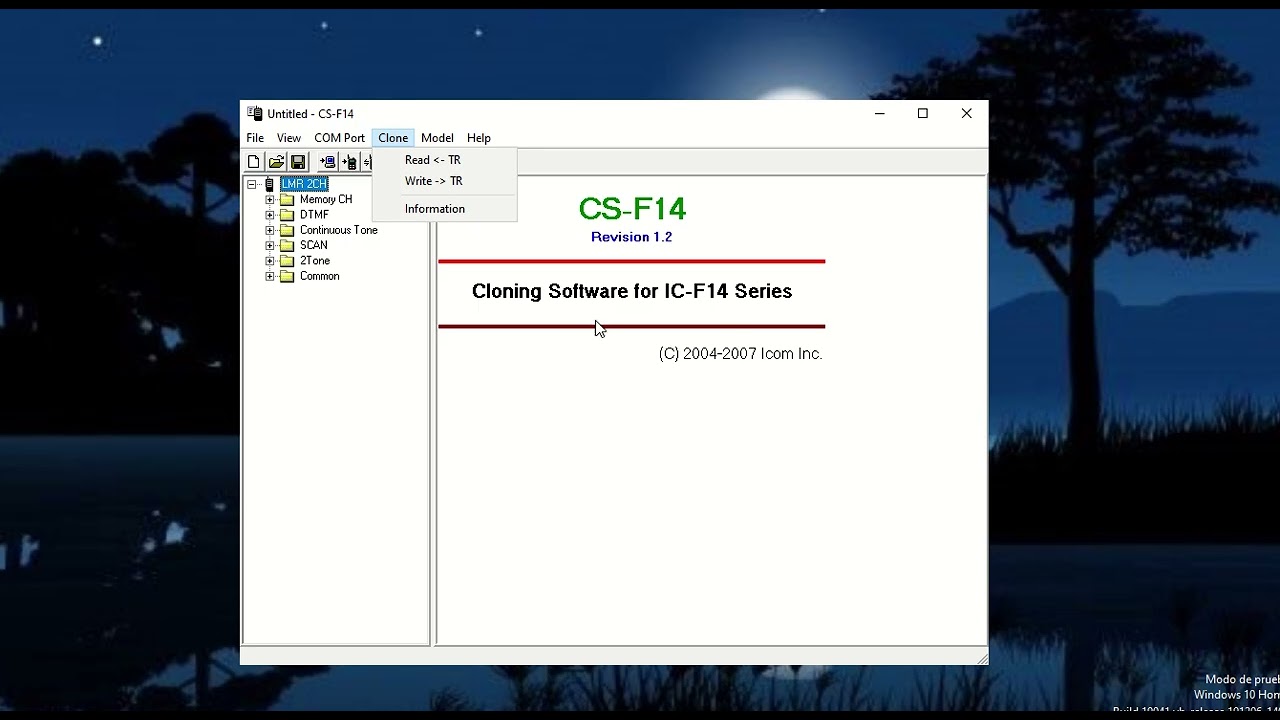The image size is (1280, 720).
Task: Click the folder icon next to SCAN
Action: [x=287, y=246]
